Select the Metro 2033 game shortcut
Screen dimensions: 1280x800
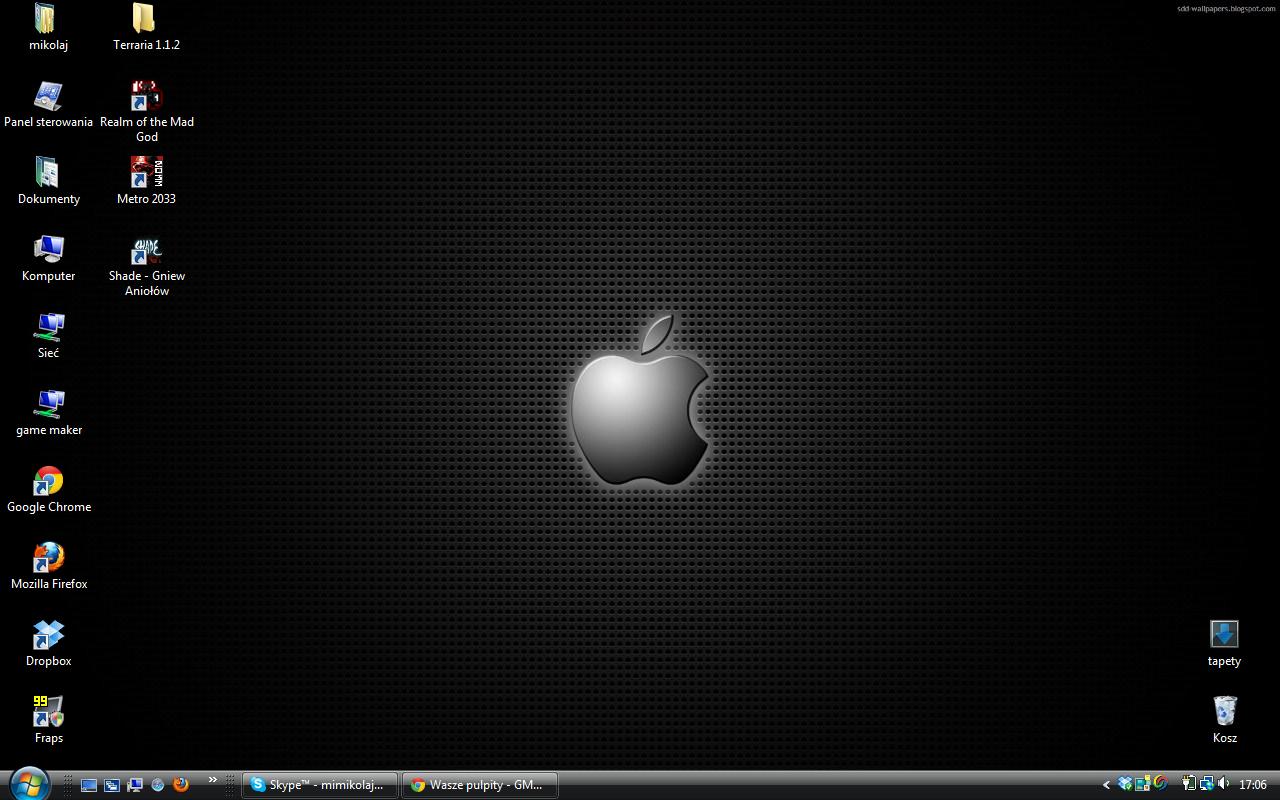pyautogui.click(x=146, y=175)
